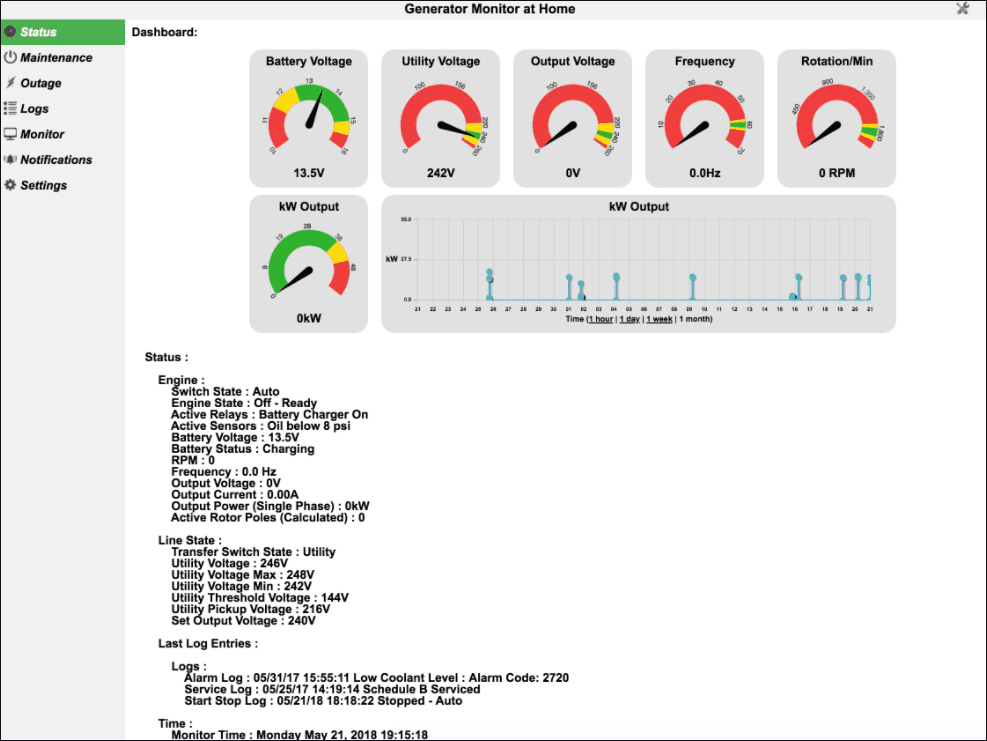Click the Outage lightning icon
The height and width of the screenshot is (741, 987).
click(10, 82)
